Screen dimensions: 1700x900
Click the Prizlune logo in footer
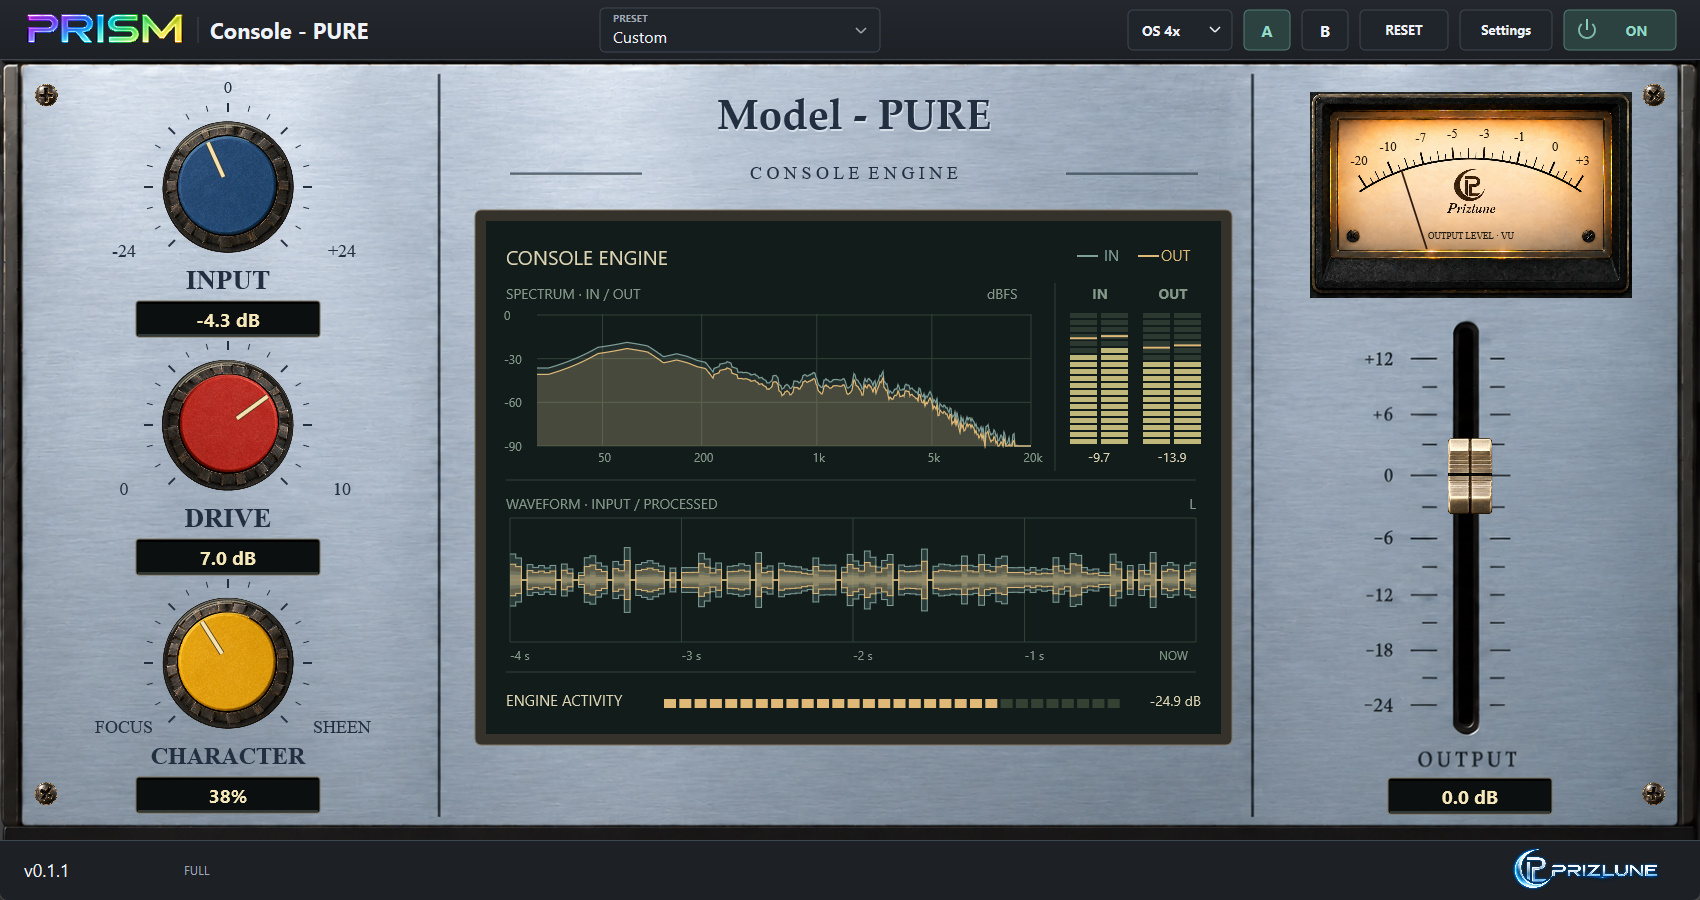click(x=1586, y=869)
